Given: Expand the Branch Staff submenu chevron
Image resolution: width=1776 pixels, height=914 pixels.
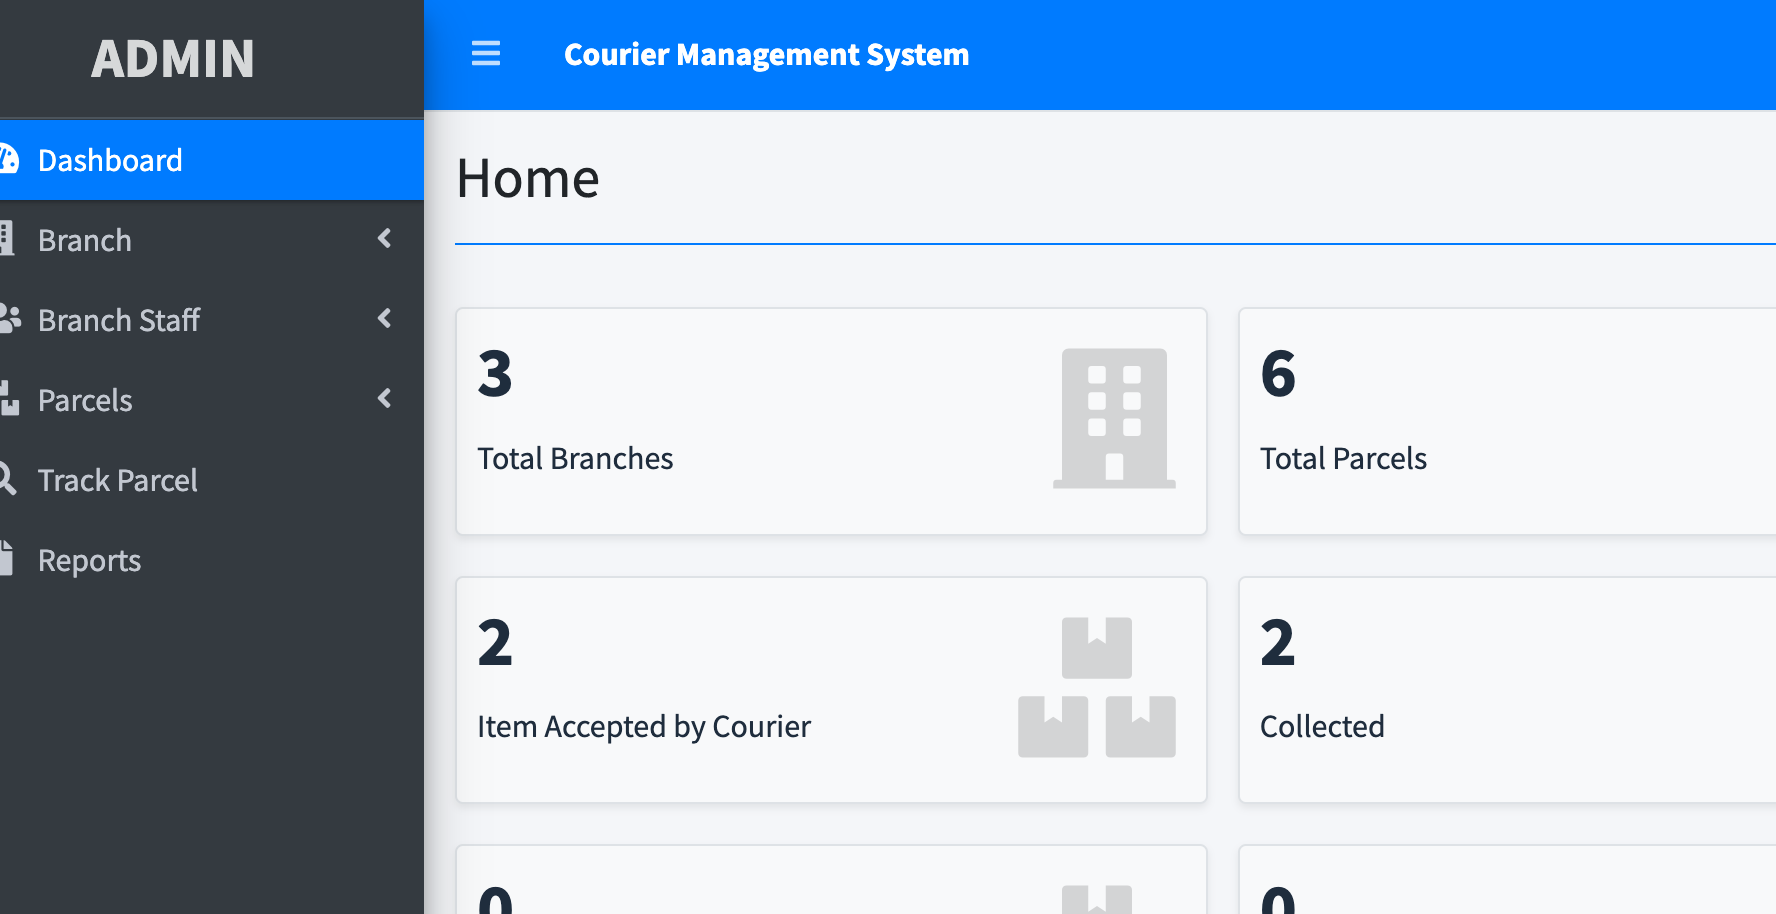Looking at the screenshot, I should tap(384, 318).
